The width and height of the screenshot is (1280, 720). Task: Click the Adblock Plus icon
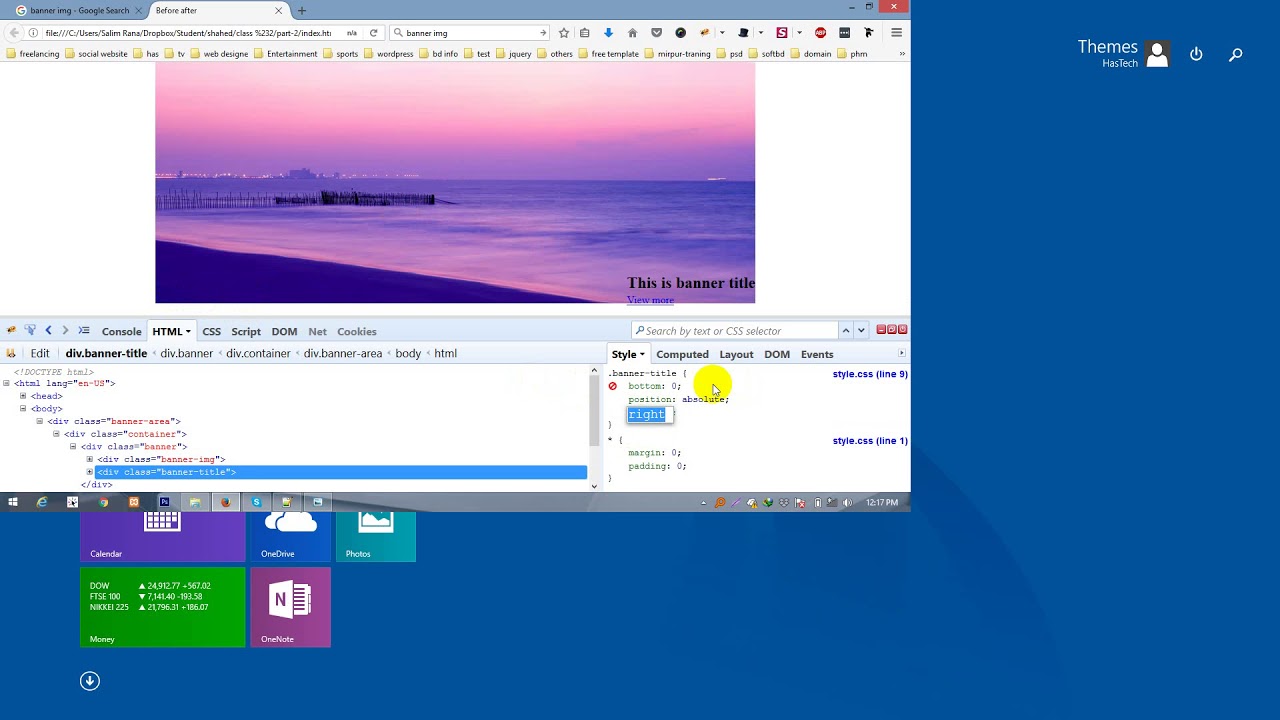tap(821, 33)
